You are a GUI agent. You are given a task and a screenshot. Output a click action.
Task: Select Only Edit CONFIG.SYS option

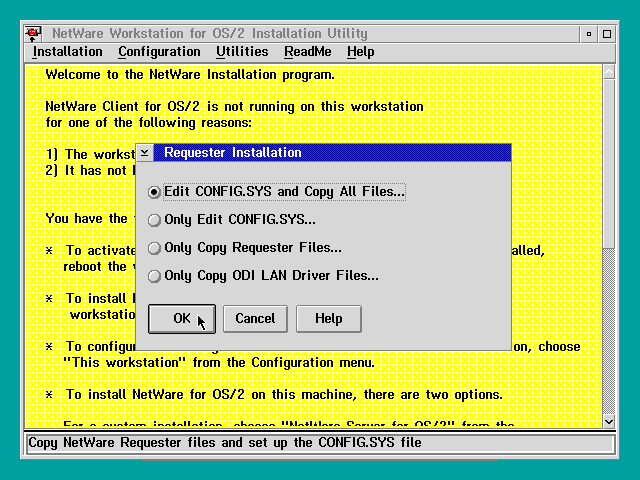[232, 220]
